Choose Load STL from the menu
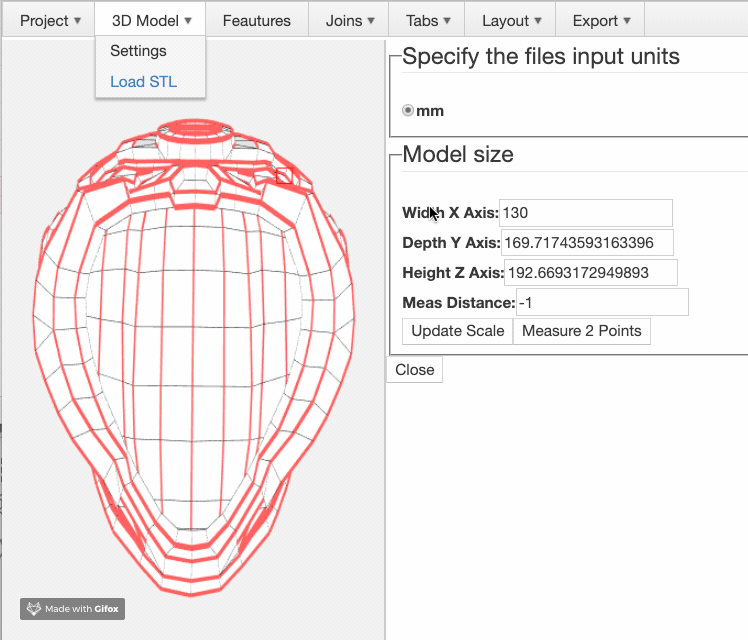748x640 pixels. tap(144, 82)
